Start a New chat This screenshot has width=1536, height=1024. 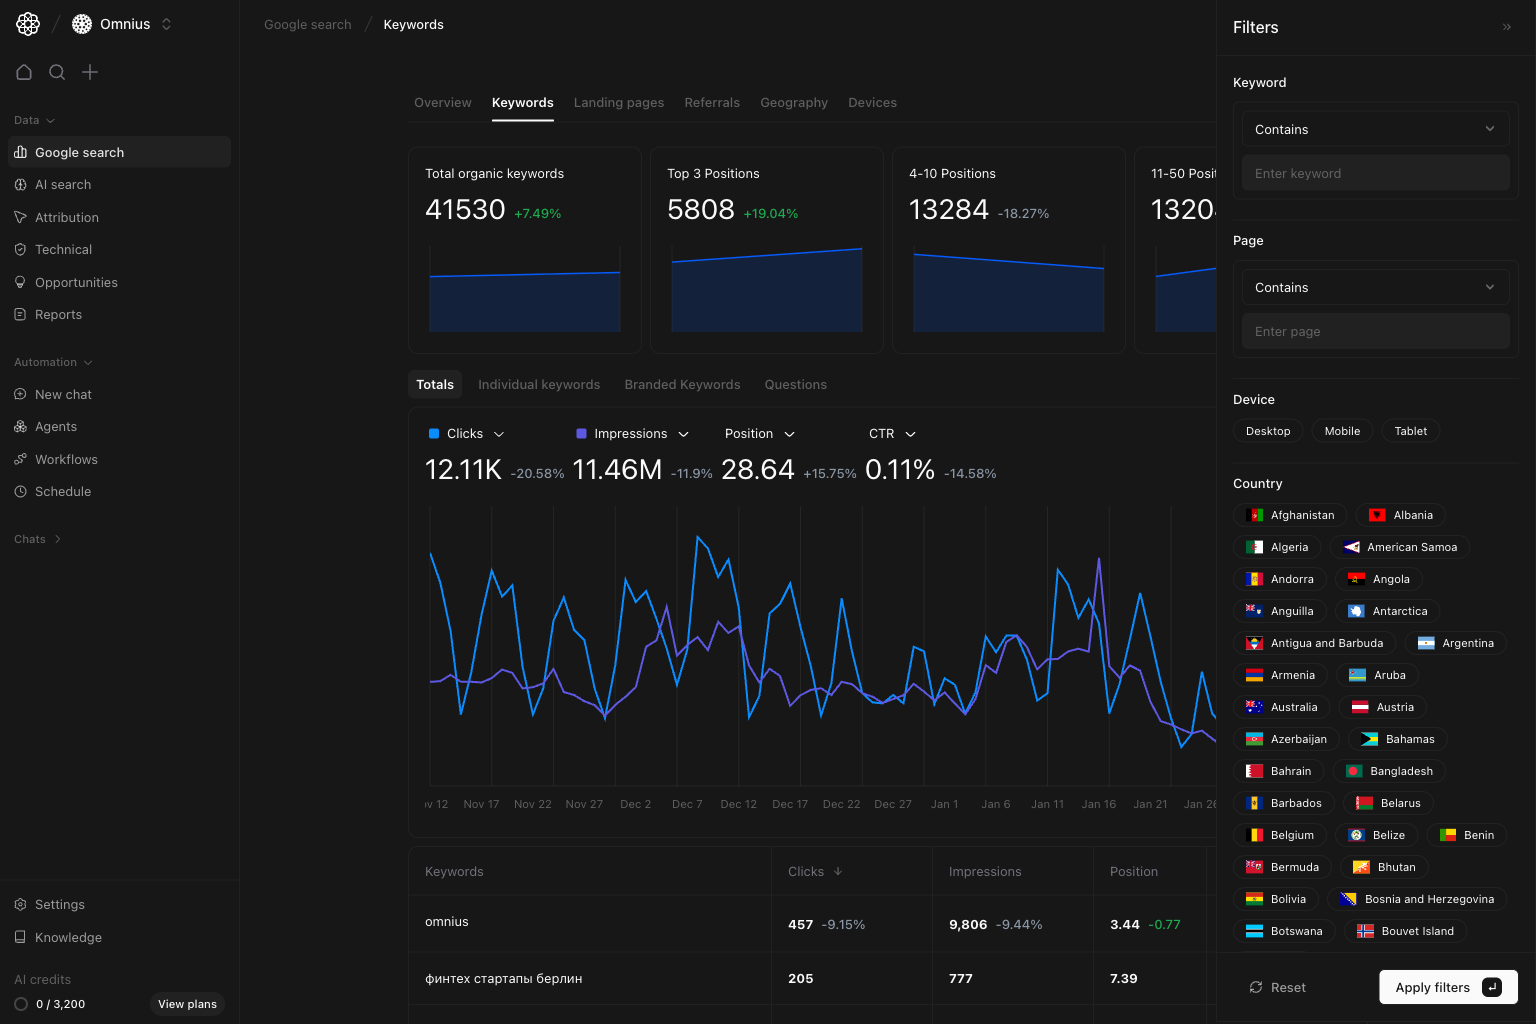coord(64,394)
